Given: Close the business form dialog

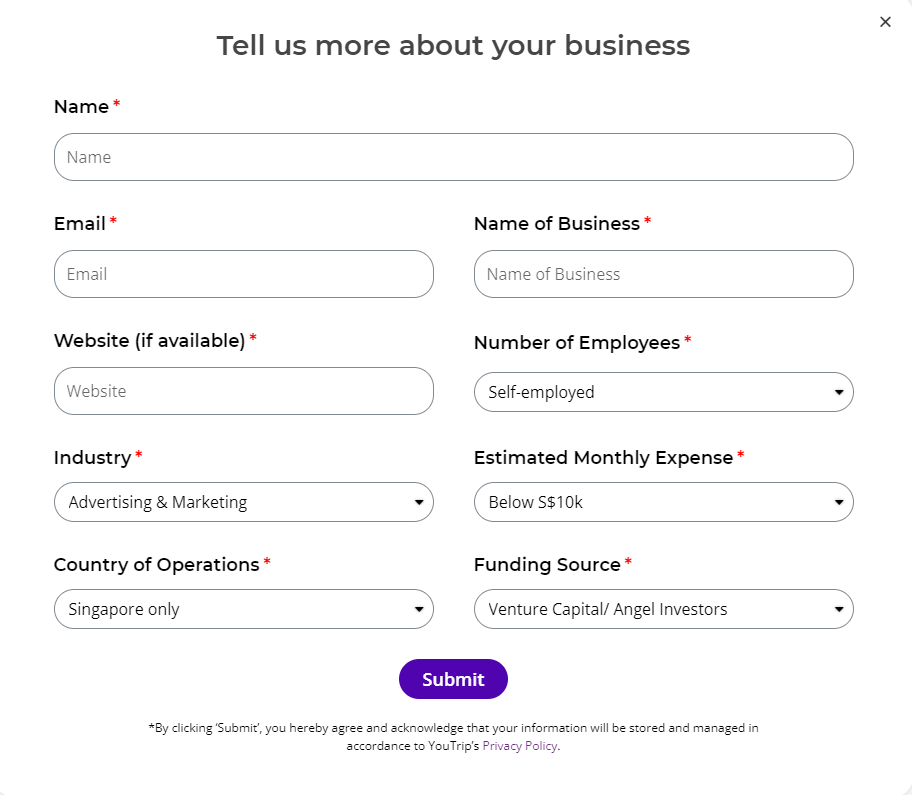Looking at the screenshot, I should pos(885,22).
